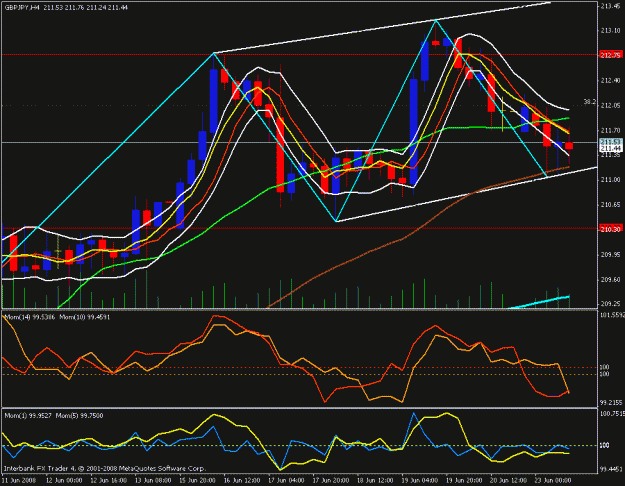Click the 16 Jun 12:00 time label
Viewport: 625px width, 486px height.
tap(242, 480)
